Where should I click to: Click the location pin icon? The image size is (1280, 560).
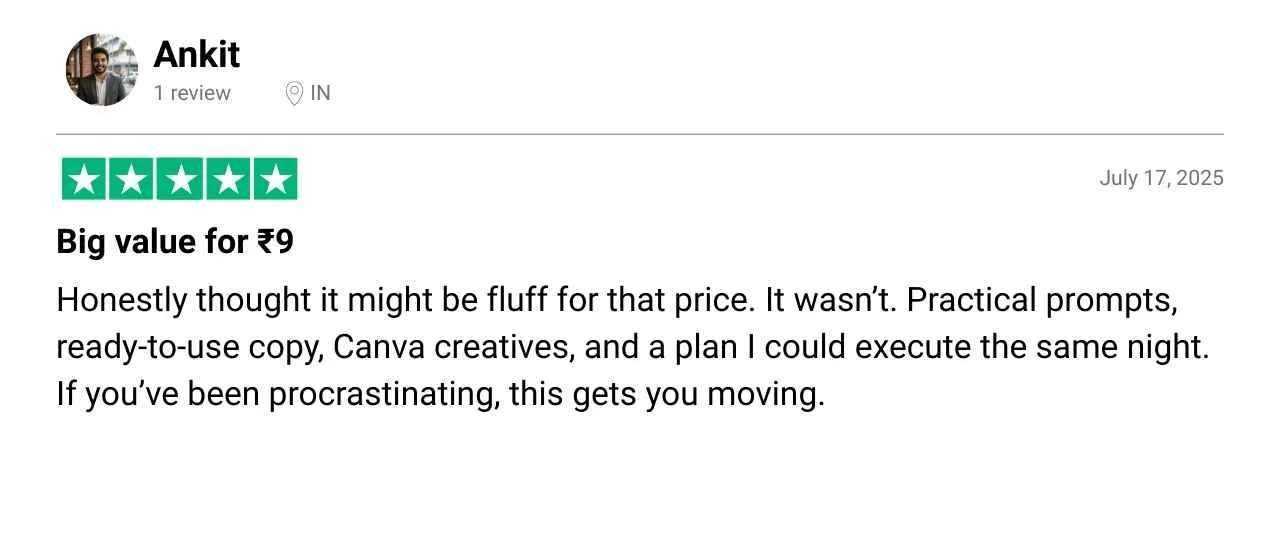[x=294, y=94]
